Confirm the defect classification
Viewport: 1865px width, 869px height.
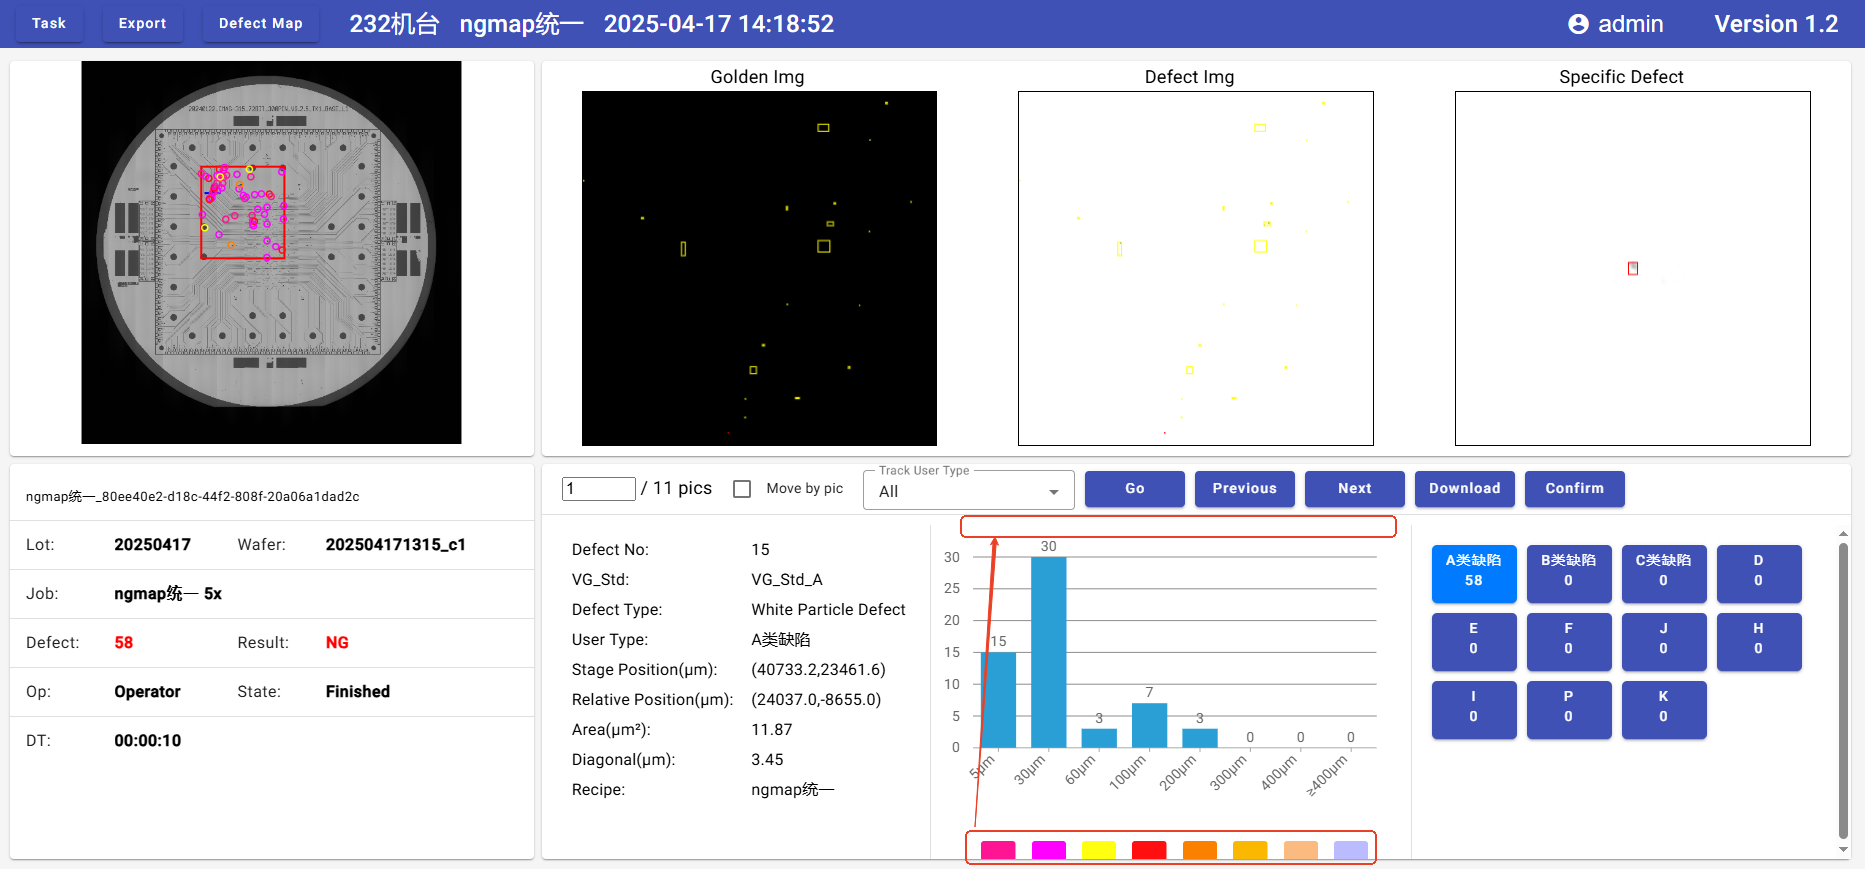pos(1574,488)
